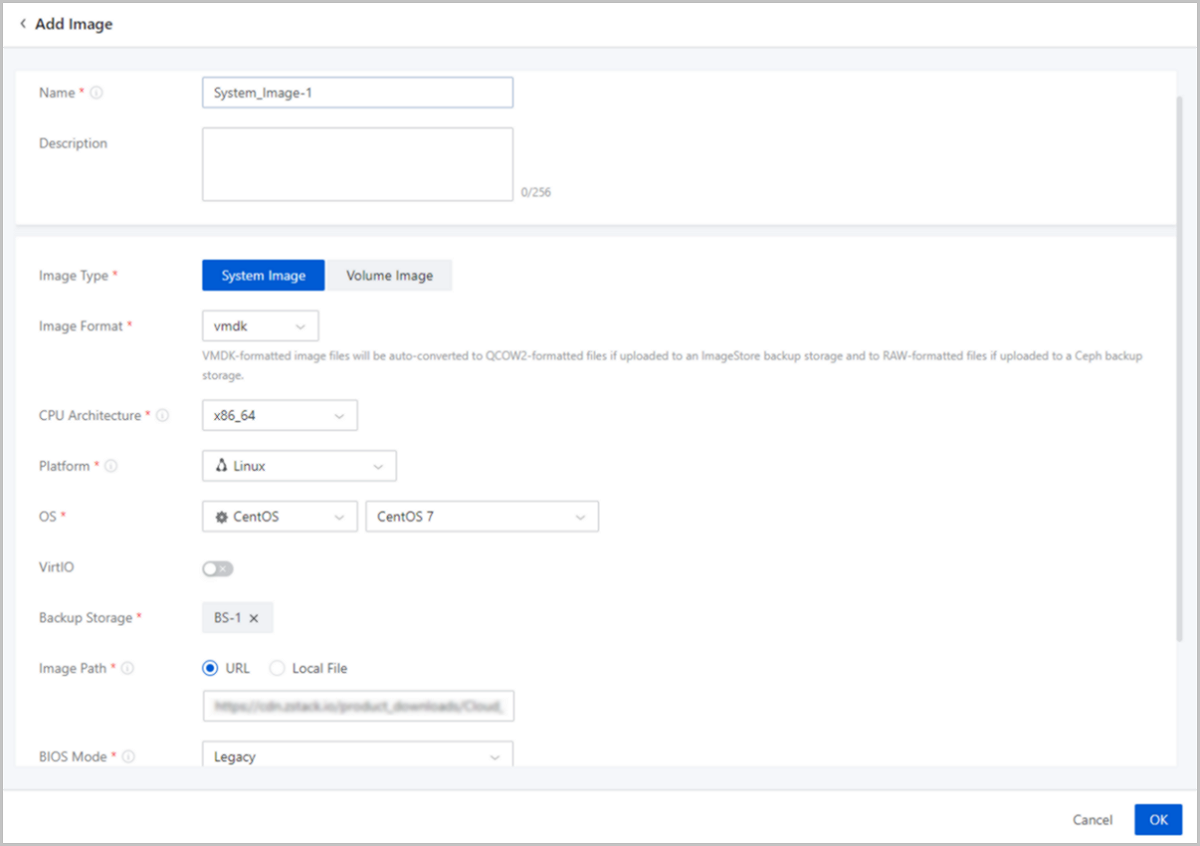
Task: Switch to the System Image type
Action: pyautogui.click(x=263, y=275)
